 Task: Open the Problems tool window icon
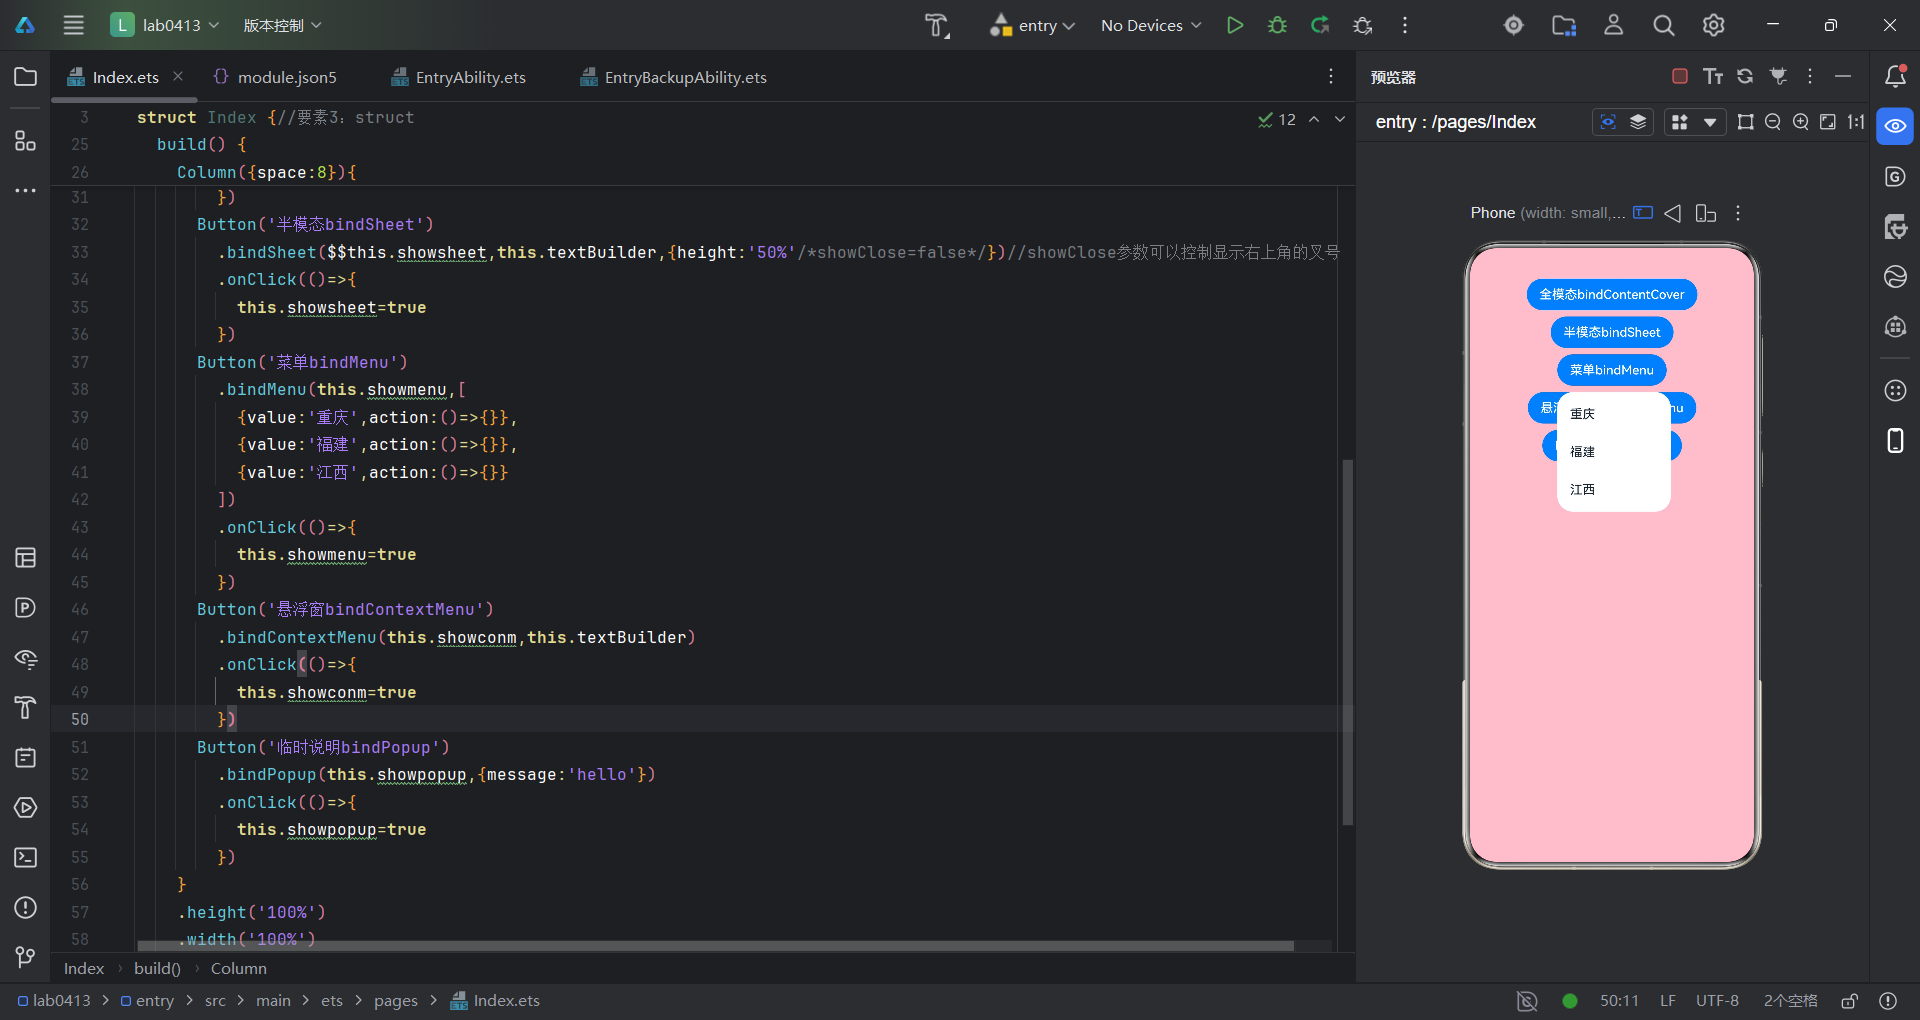pos(26,908)
